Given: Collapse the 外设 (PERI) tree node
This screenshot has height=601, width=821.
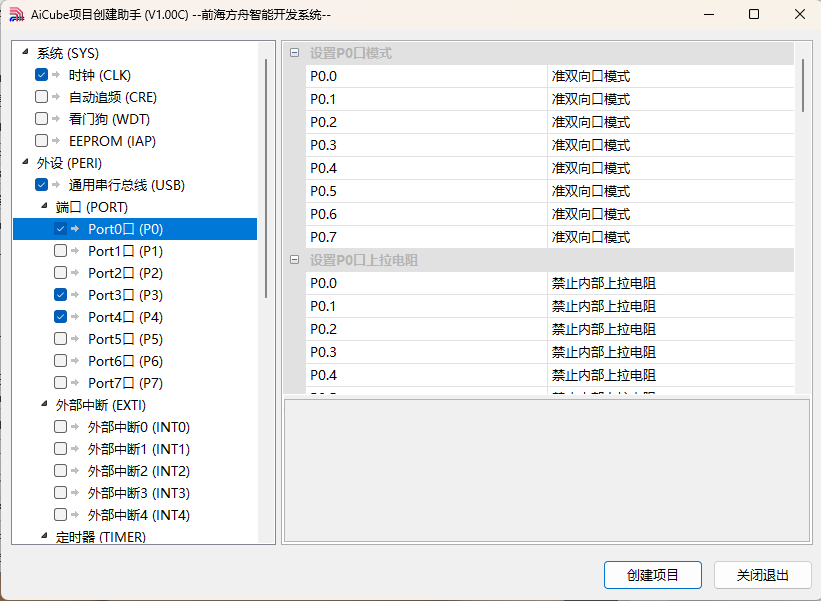Looking at the screenshot, I should coord(25,162).
